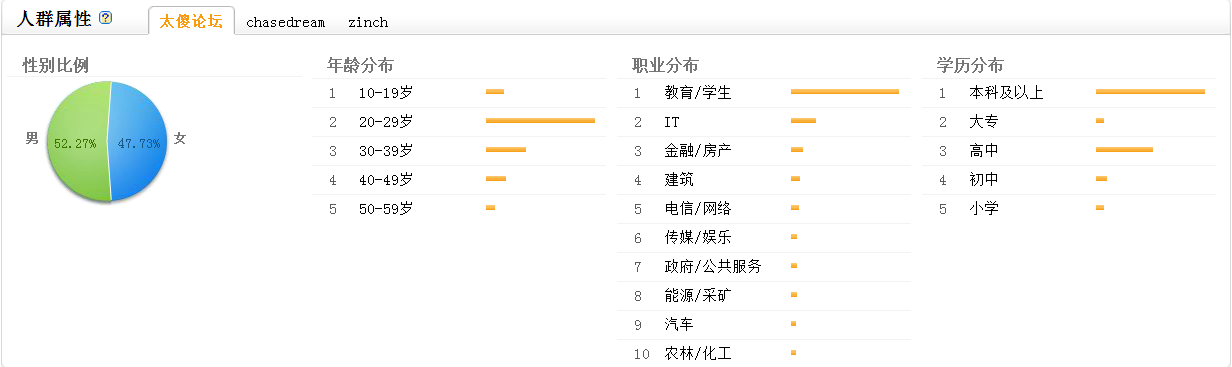Click the 金融/房产 occupation label
This screenshot has height=367, width=1232.
pyautogui.click(x=698, y=151)
